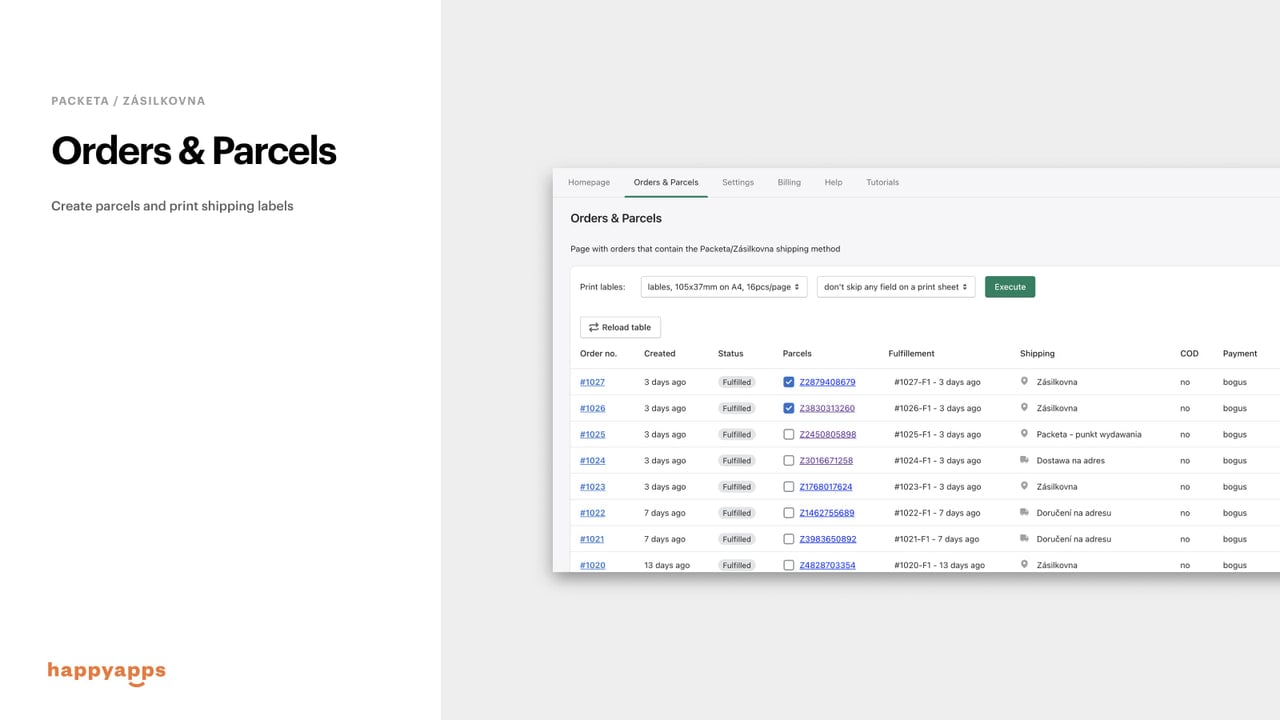Expand the 'don't skip any field' dropdown
Viewport: 1280px width, 720px height.
pos(896,287)
